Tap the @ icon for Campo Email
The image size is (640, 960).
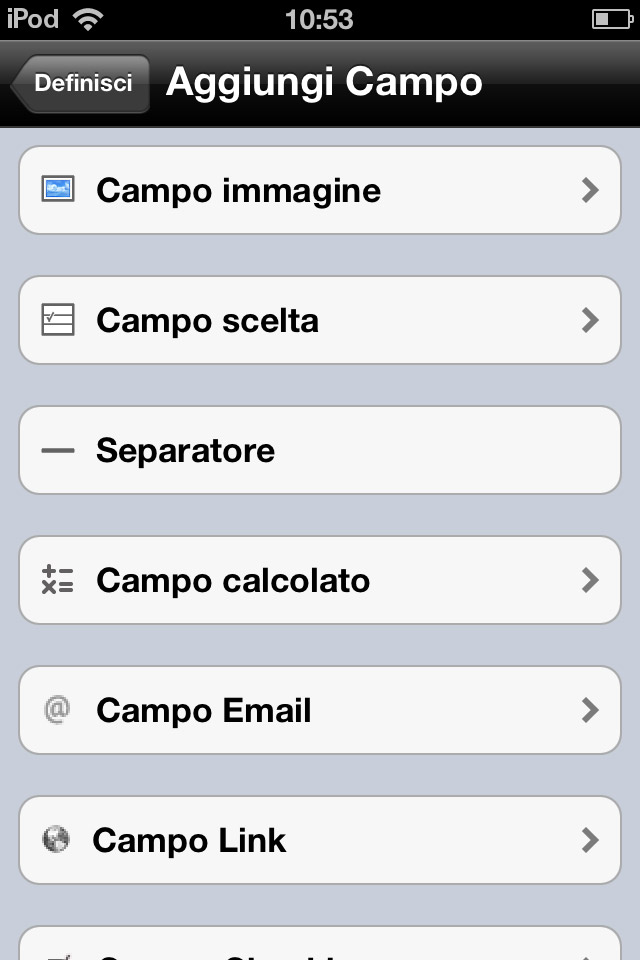57,710
